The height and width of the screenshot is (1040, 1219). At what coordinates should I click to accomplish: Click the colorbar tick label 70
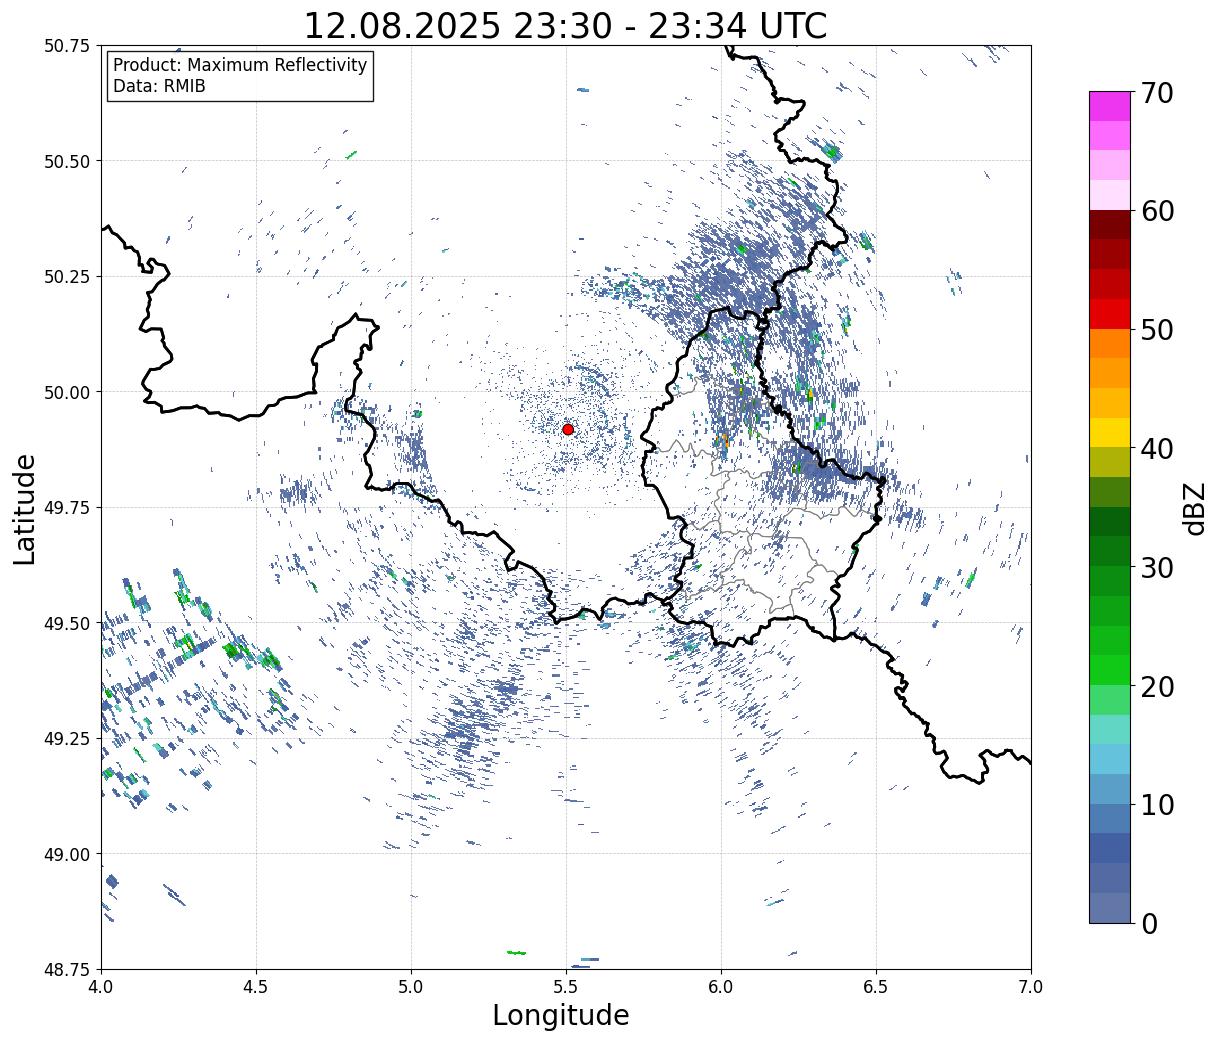tap(1157, 93)
